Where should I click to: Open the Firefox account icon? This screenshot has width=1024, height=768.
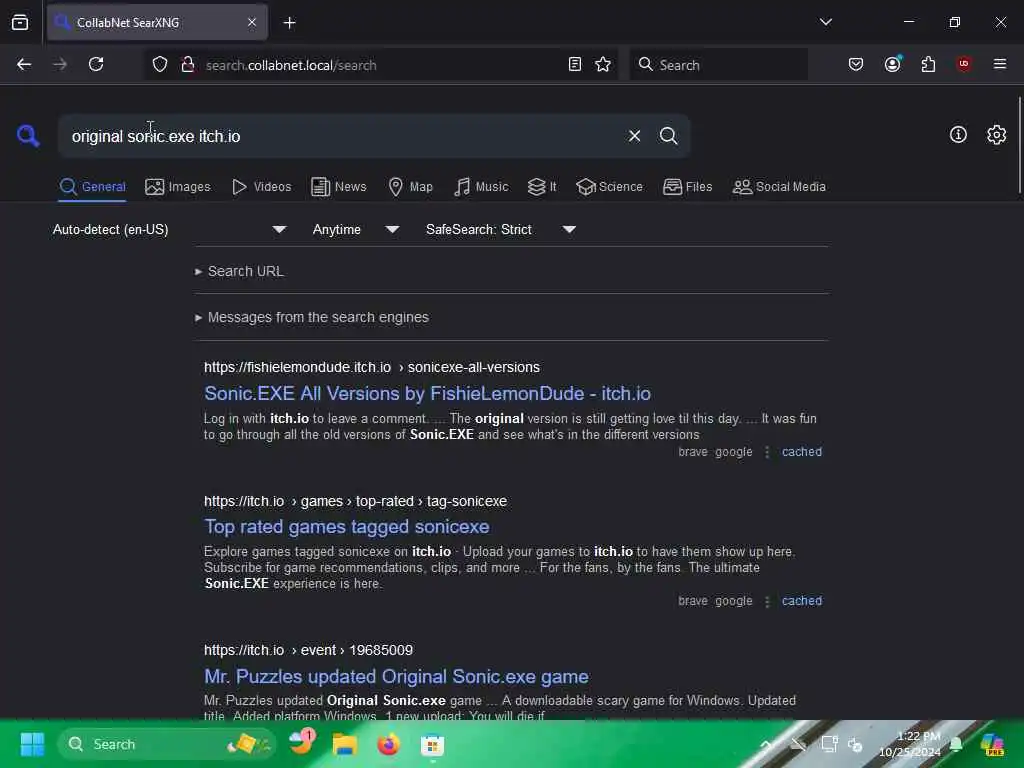click(x=892, y=65)
